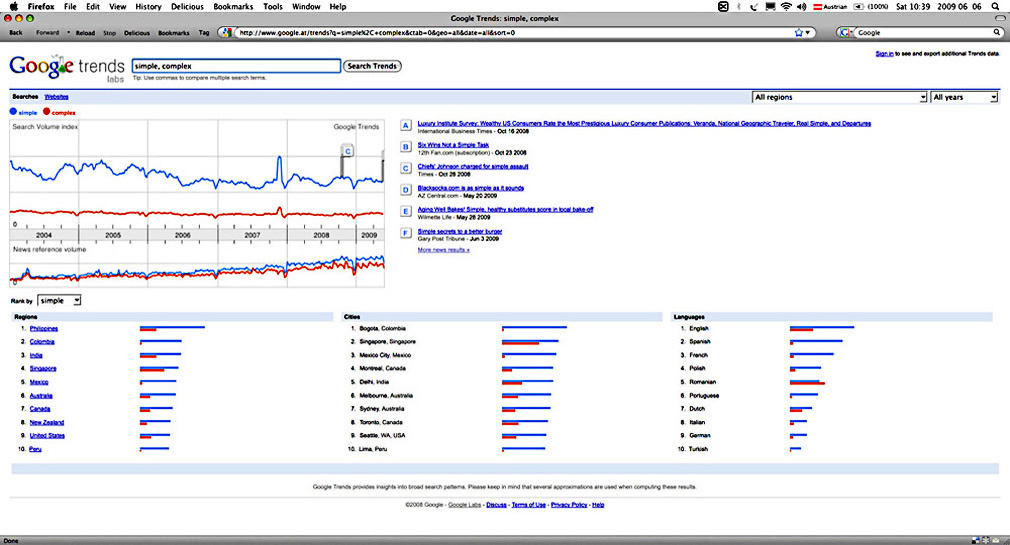Click the browser URL address field
This screenshot has height=545, width=1010.
(513, 32)
